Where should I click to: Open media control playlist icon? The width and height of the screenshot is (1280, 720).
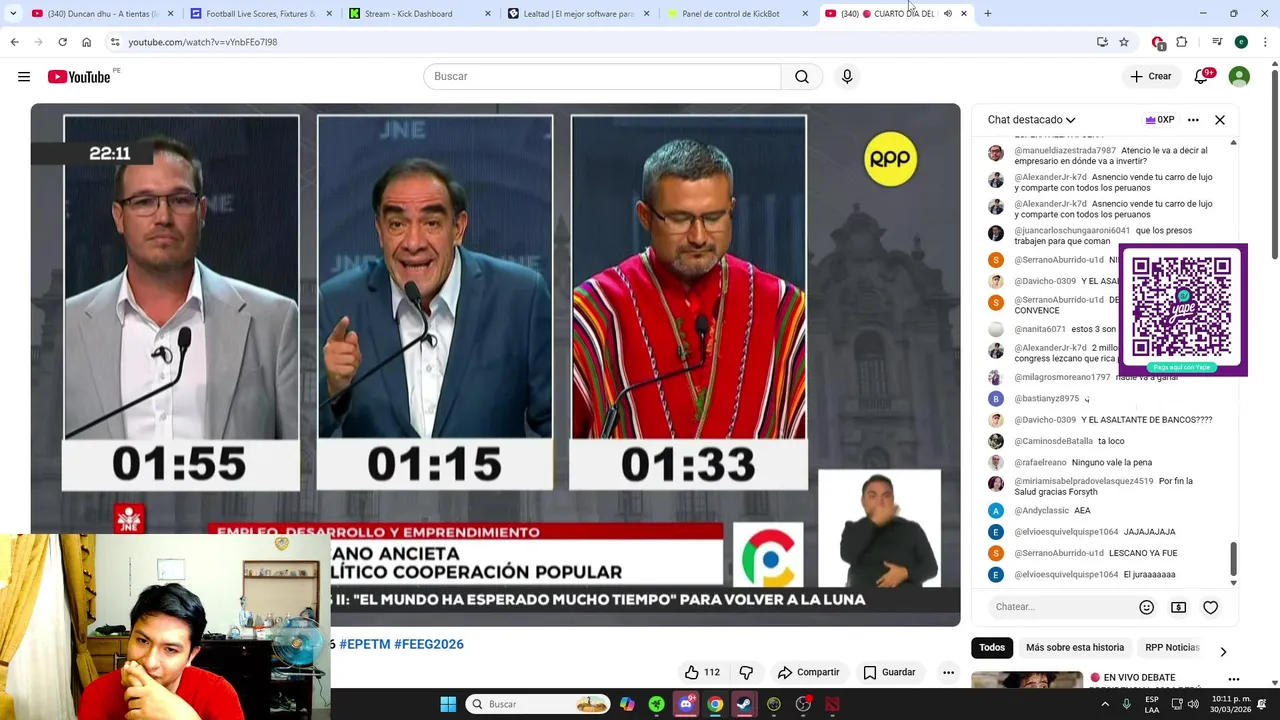[x=1217, y=42]
